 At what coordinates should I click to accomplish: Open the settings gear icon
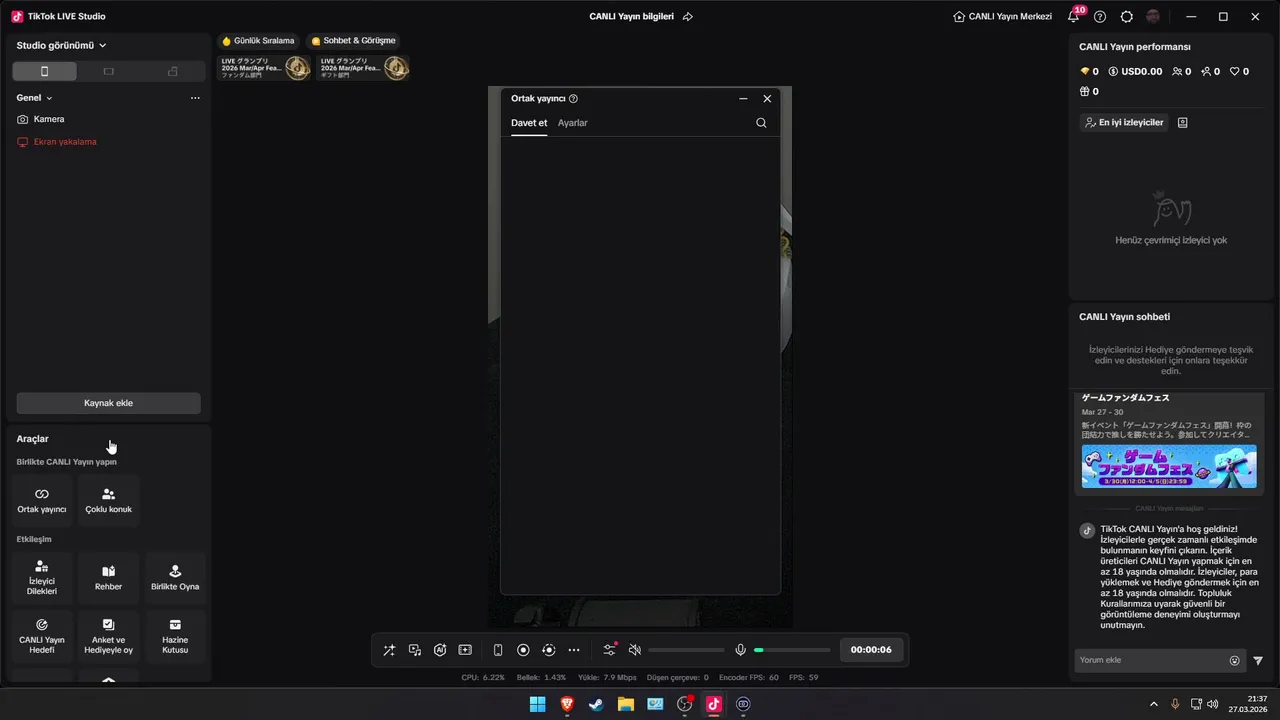click(x=1127, y=17)
